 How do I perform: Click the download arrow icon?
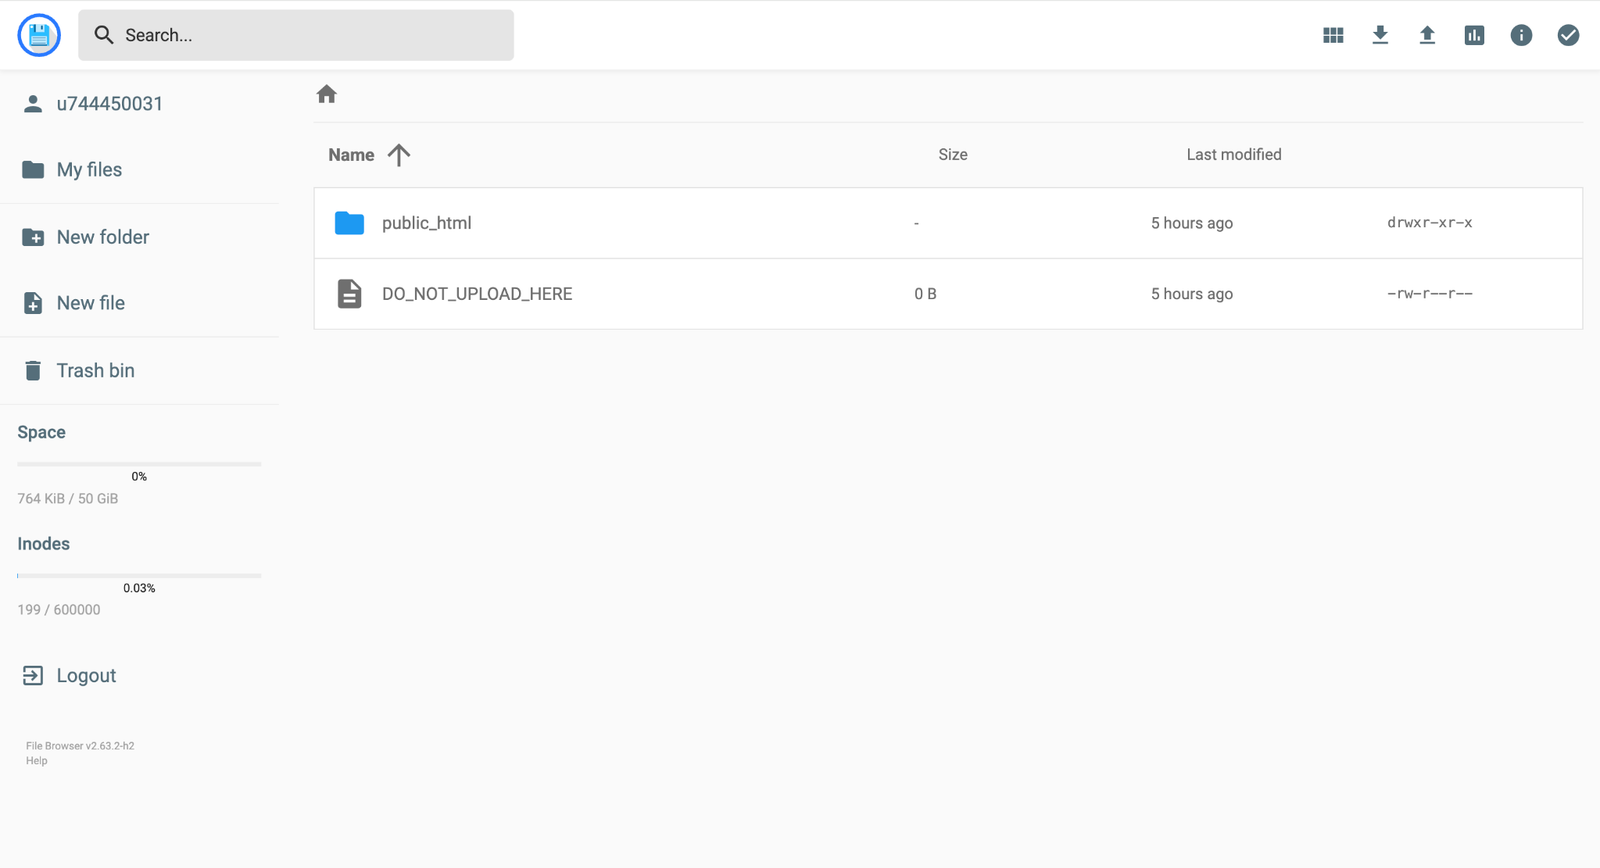1380,35
